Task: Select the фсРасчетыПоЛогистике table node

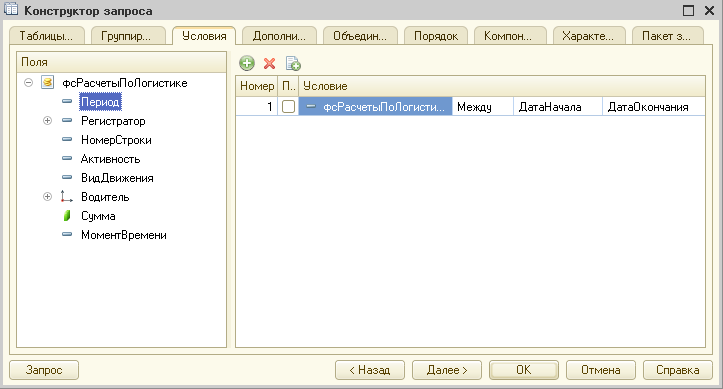Action: 125,83
